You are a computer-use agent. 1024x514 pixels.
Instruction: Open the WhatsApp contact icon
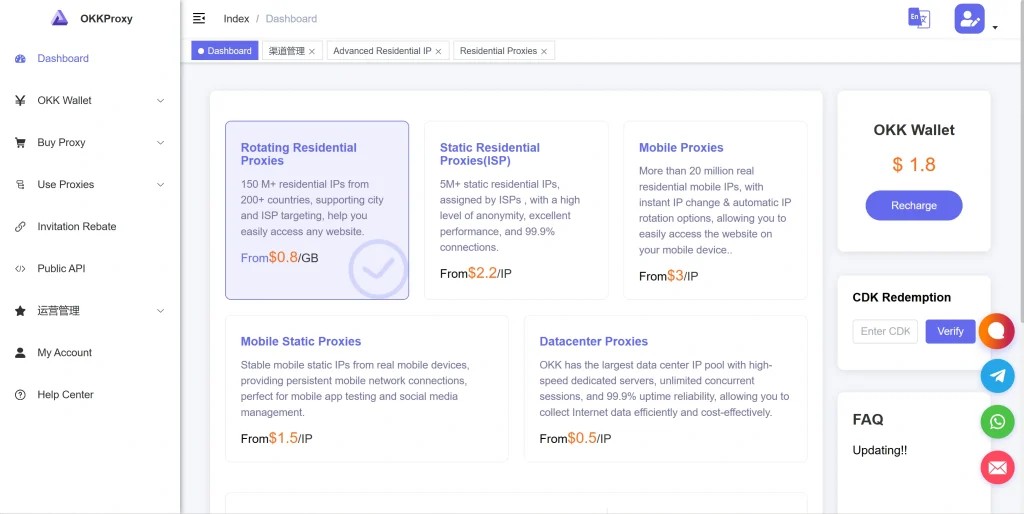click(997, 422)
